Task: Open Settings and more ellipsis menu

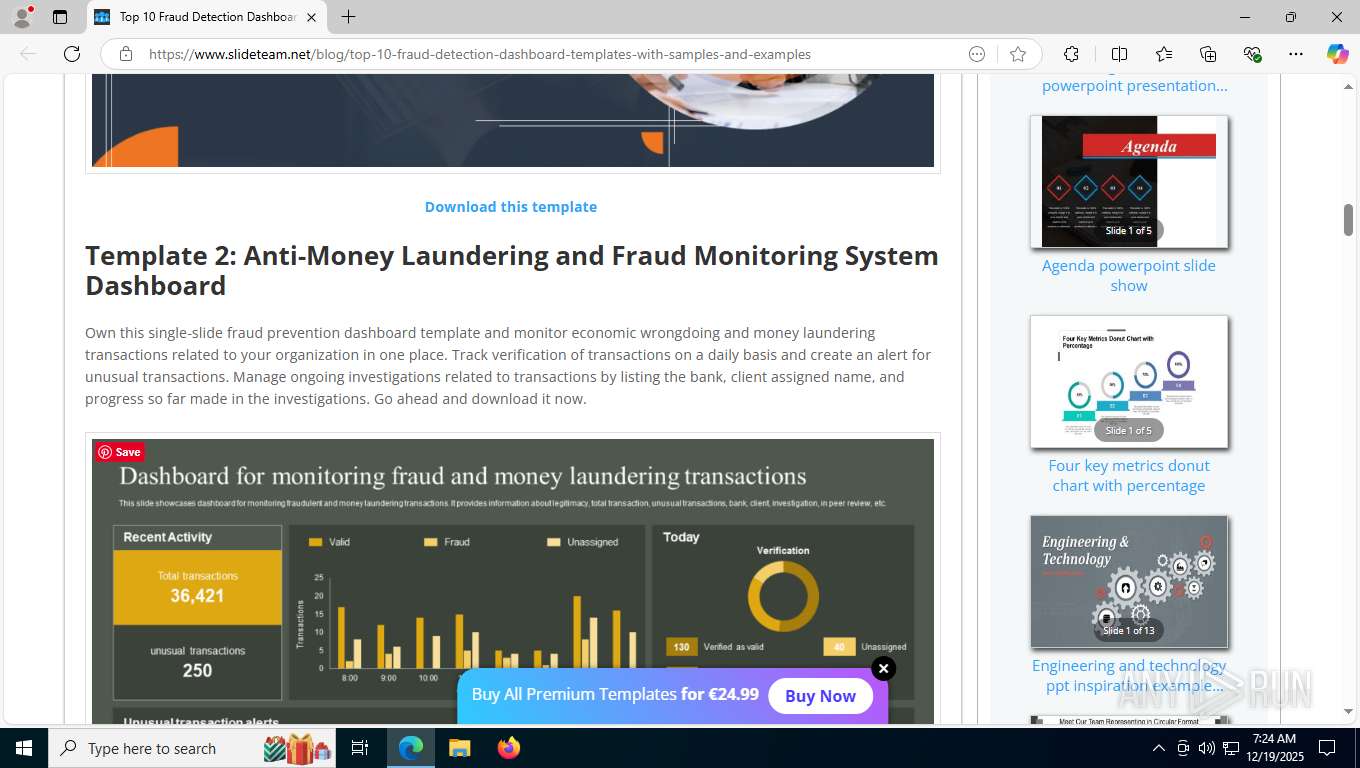Action: (1296, 54)
